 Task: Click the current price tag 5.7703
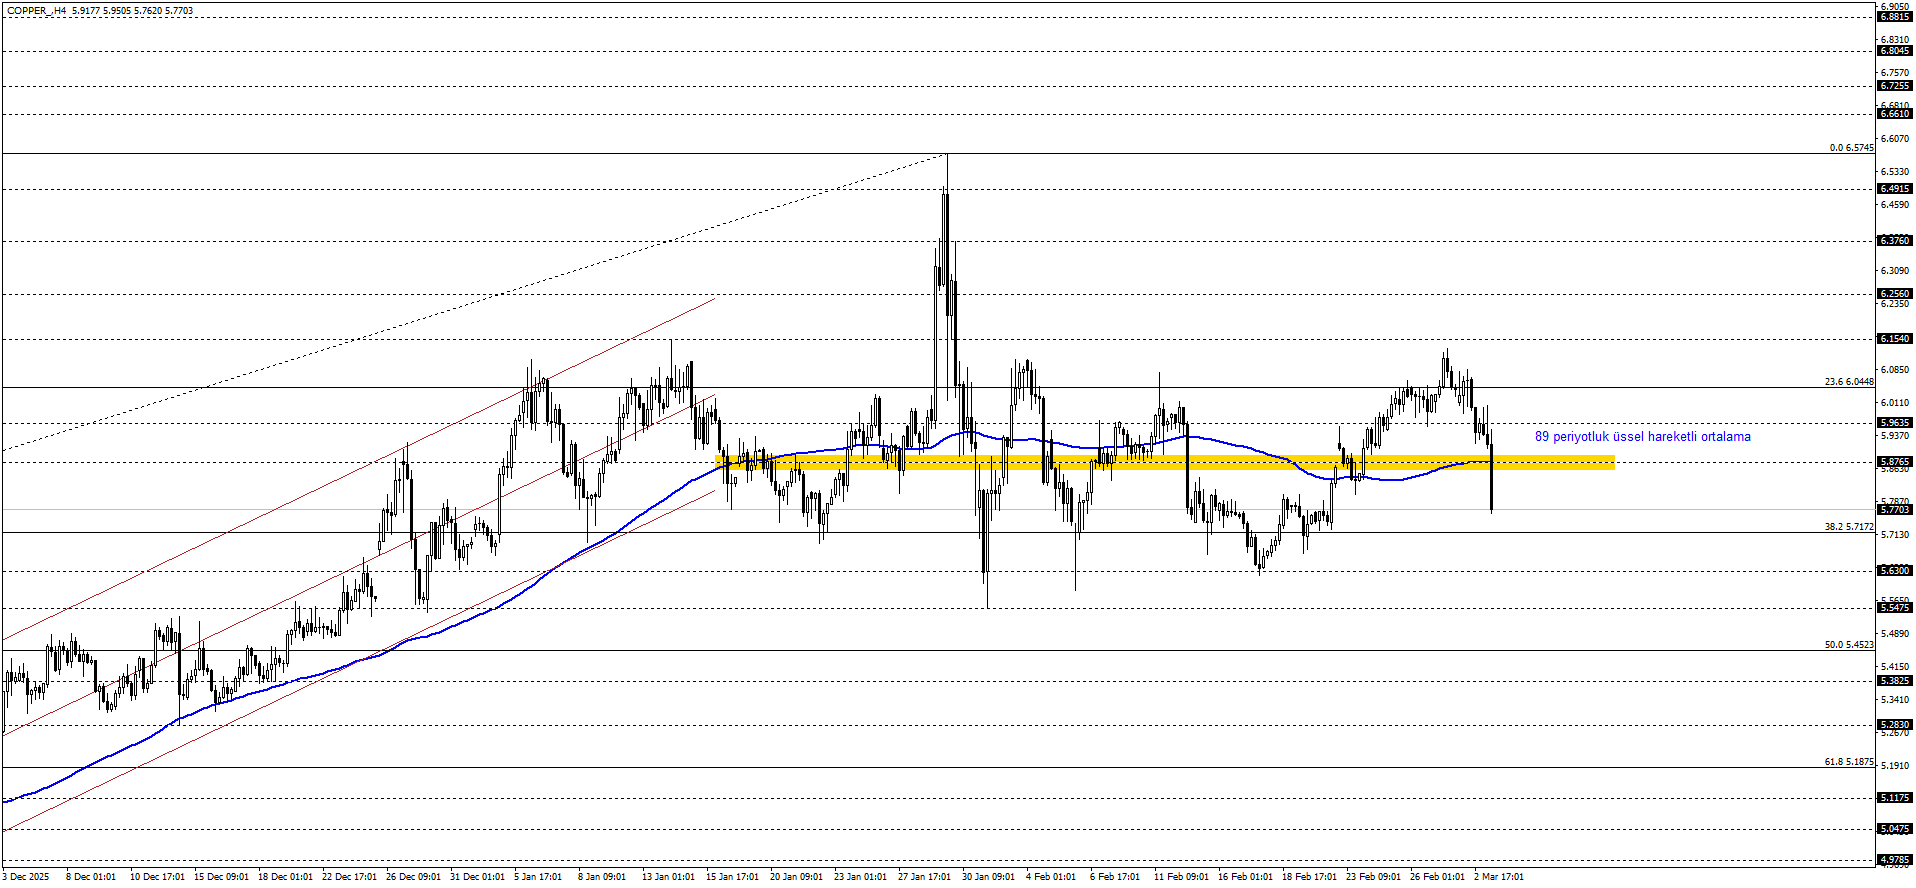click(x=1894, y=510)
